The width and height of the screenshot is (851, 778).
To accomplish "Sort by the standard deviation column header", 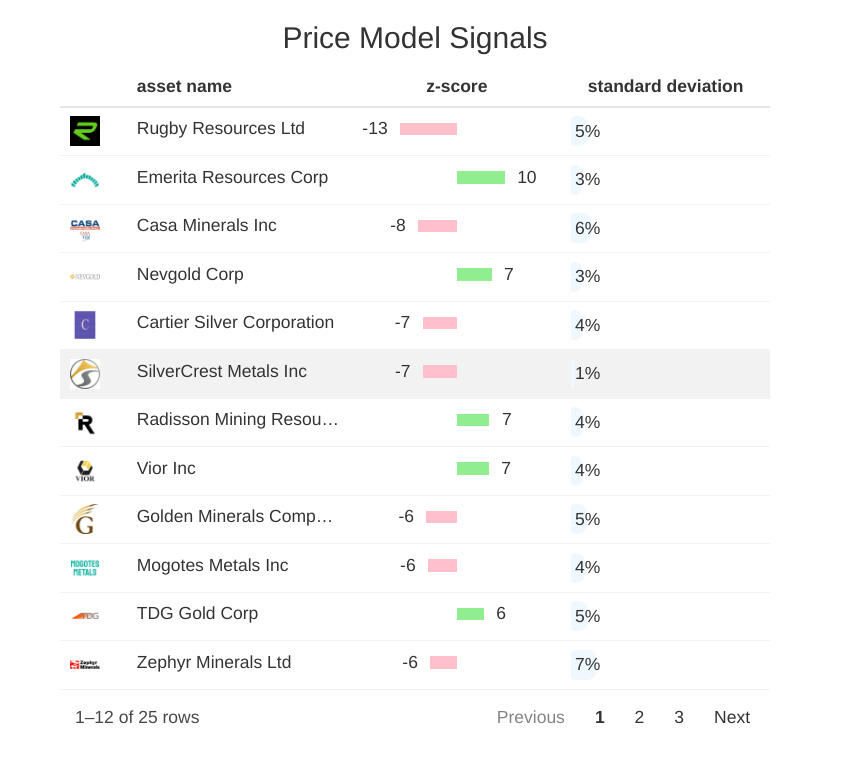I will coord(665,87).
